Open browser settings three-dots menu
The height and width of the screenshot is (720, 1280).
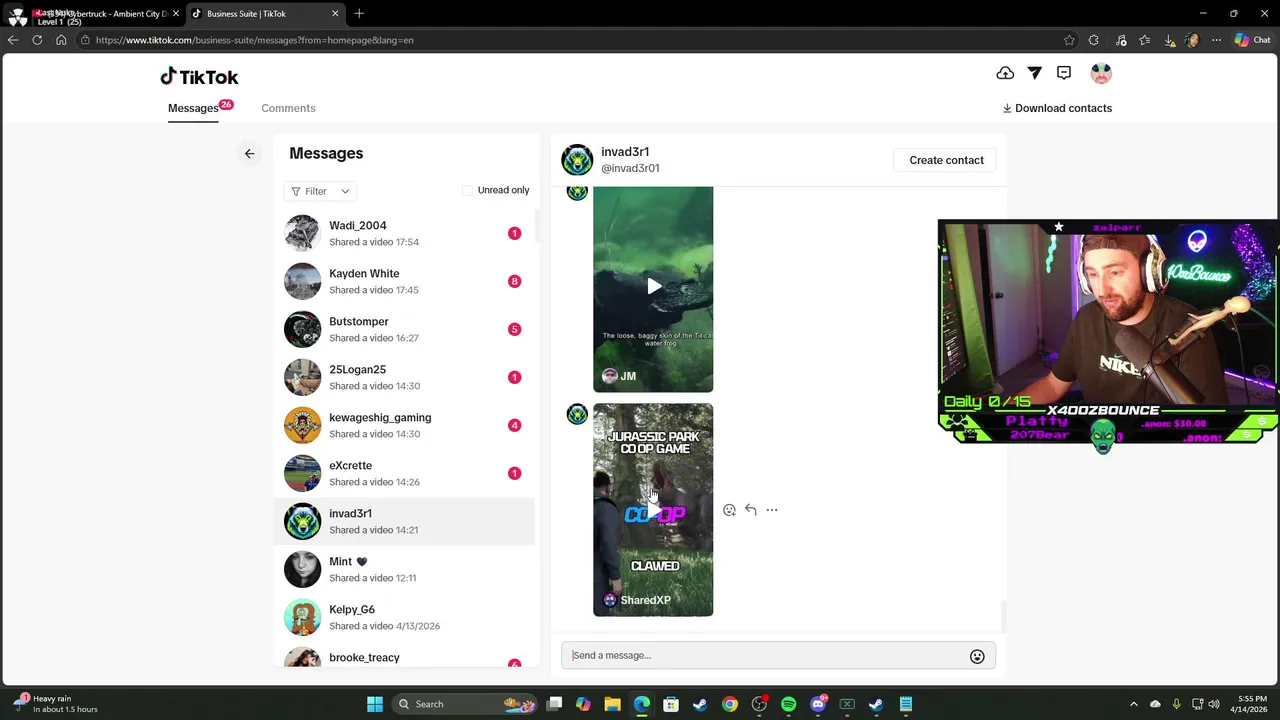coord(1216,40)
